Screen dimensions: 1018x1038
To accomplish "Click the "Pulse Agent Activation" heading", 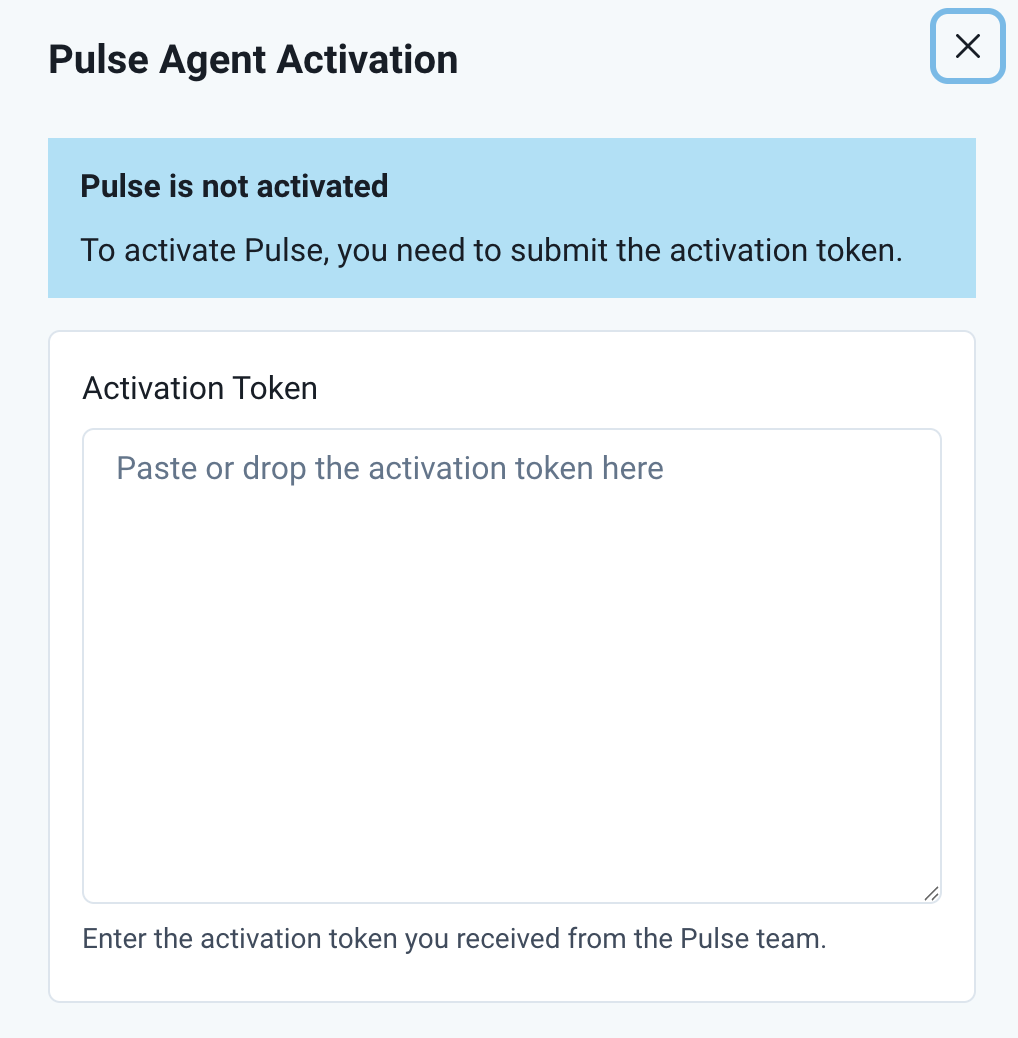I will click(253, 60).
